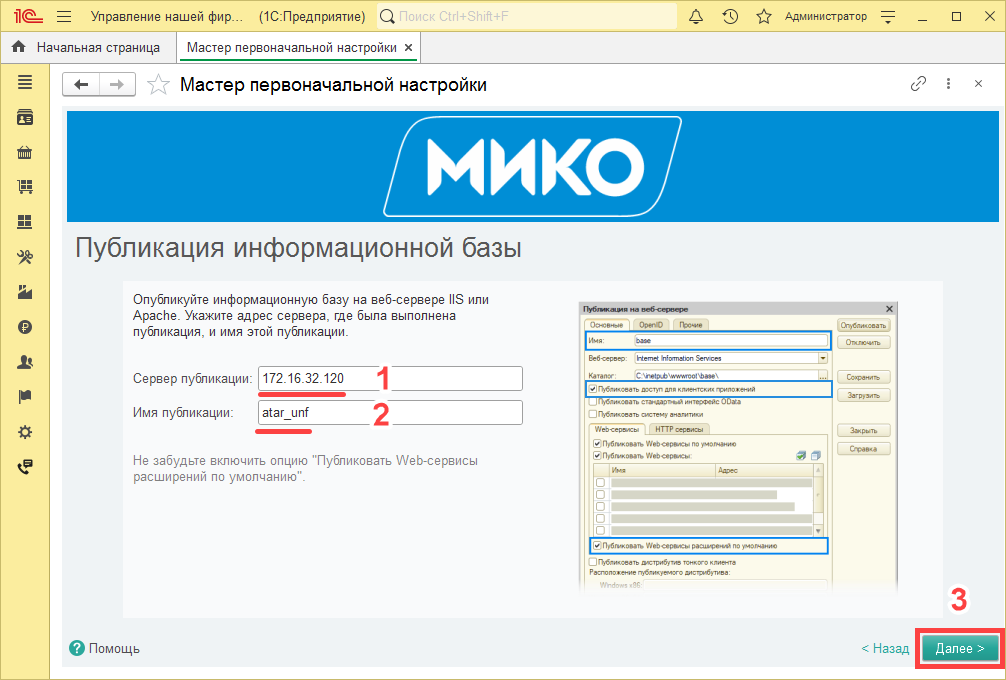Click the notifications bell icon
This screenshot has height=680, width=1006.
pos(697,17)
